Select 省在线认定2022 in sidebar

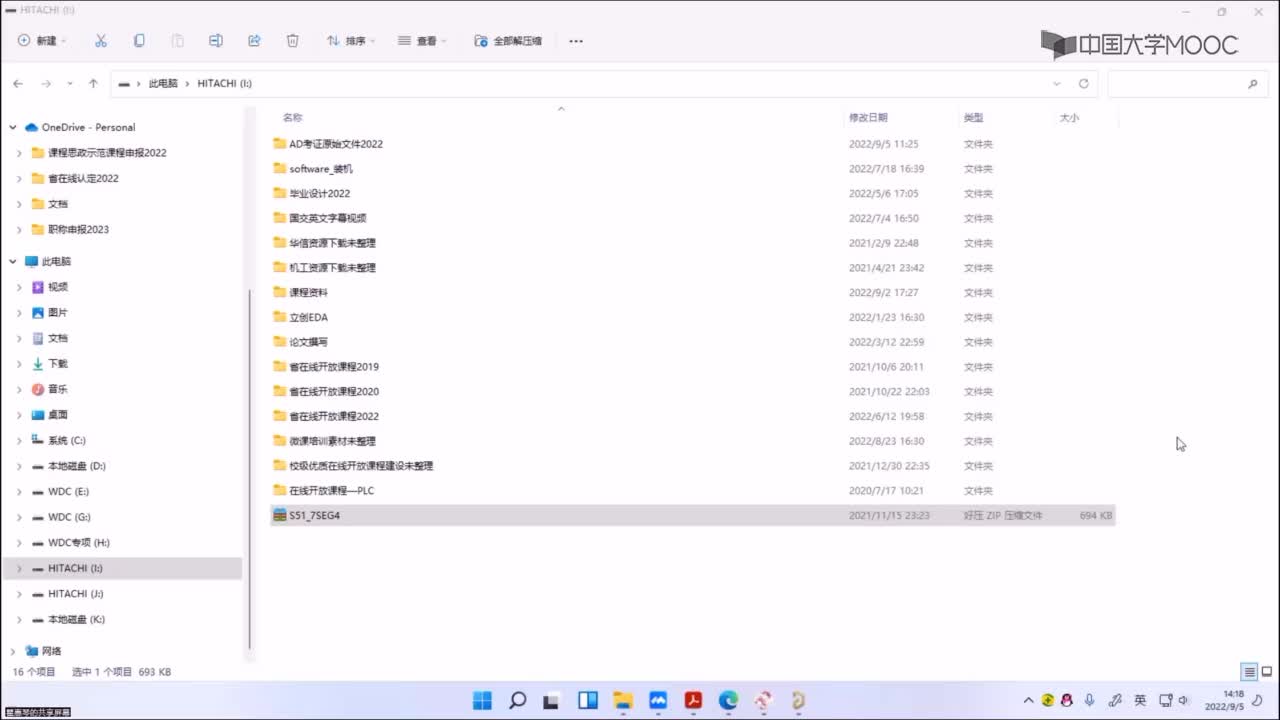coord(83,178)
